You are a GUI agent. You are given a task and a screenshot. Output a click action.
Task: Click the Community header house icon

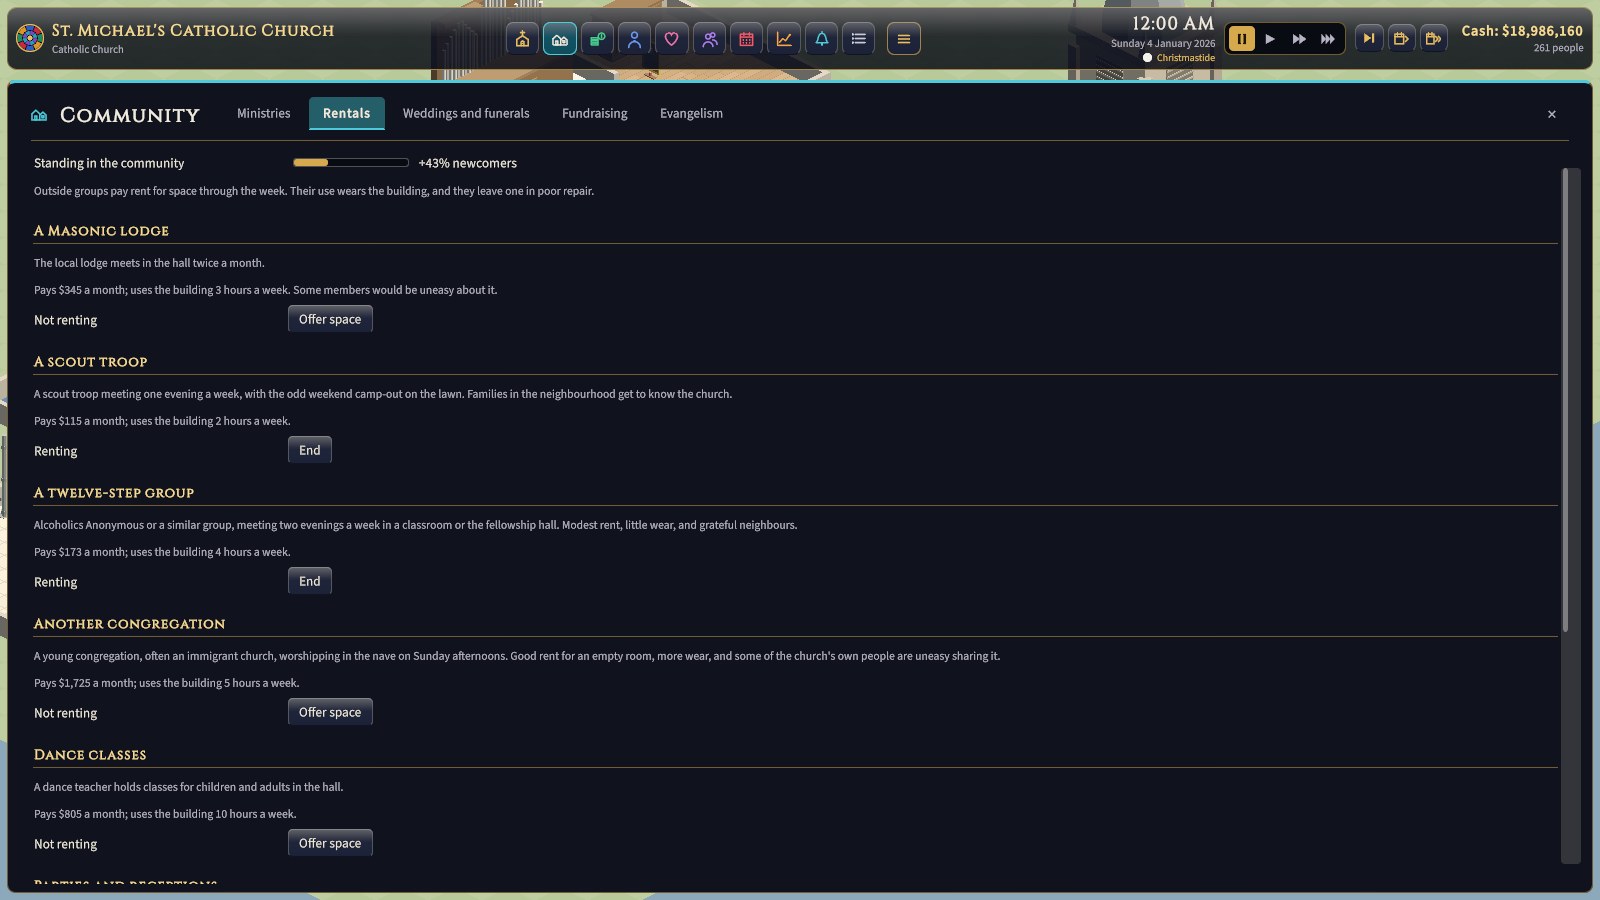(39, 115)
